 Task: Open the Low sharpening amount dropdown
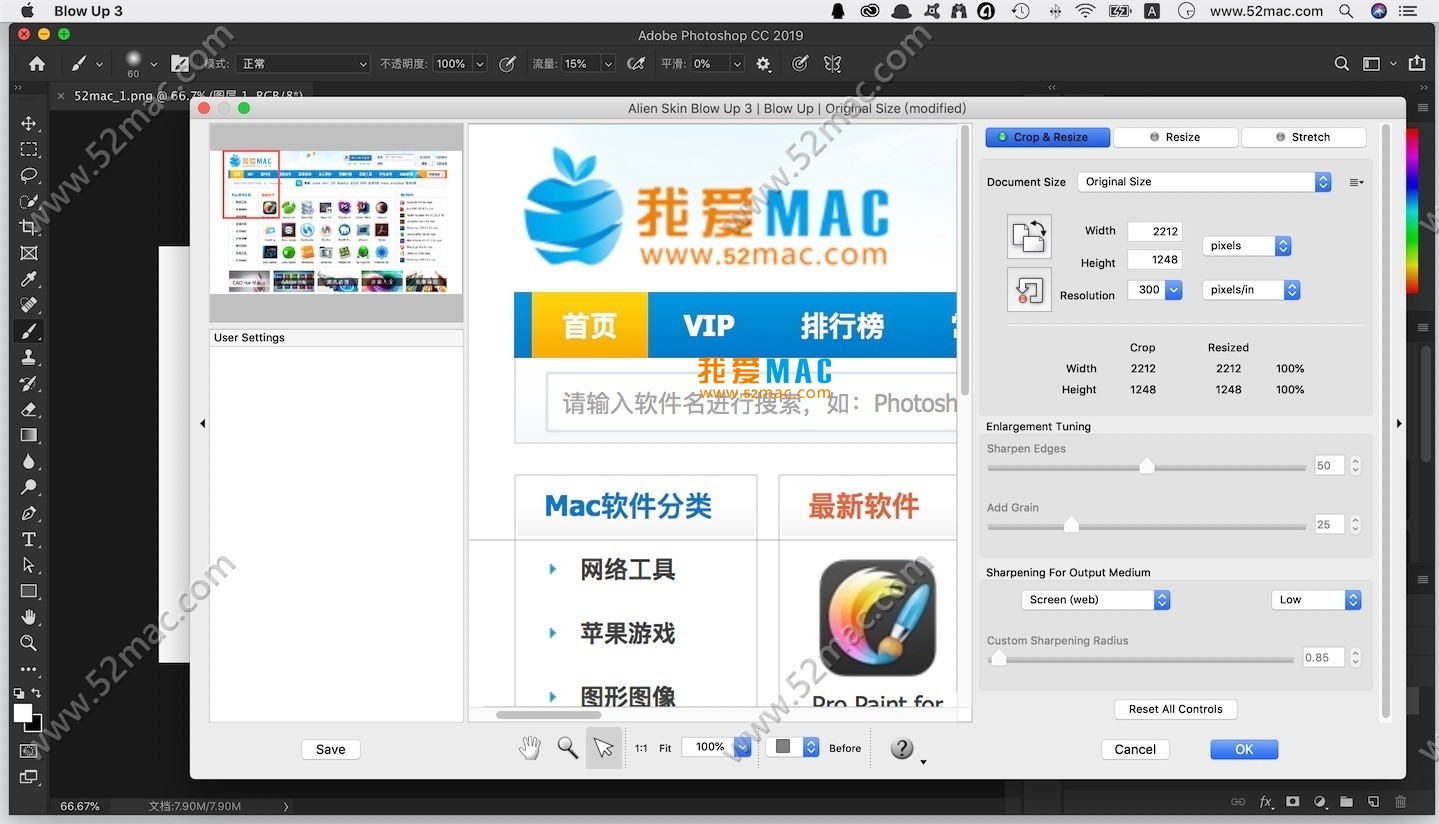click(x=1316, y=600)
